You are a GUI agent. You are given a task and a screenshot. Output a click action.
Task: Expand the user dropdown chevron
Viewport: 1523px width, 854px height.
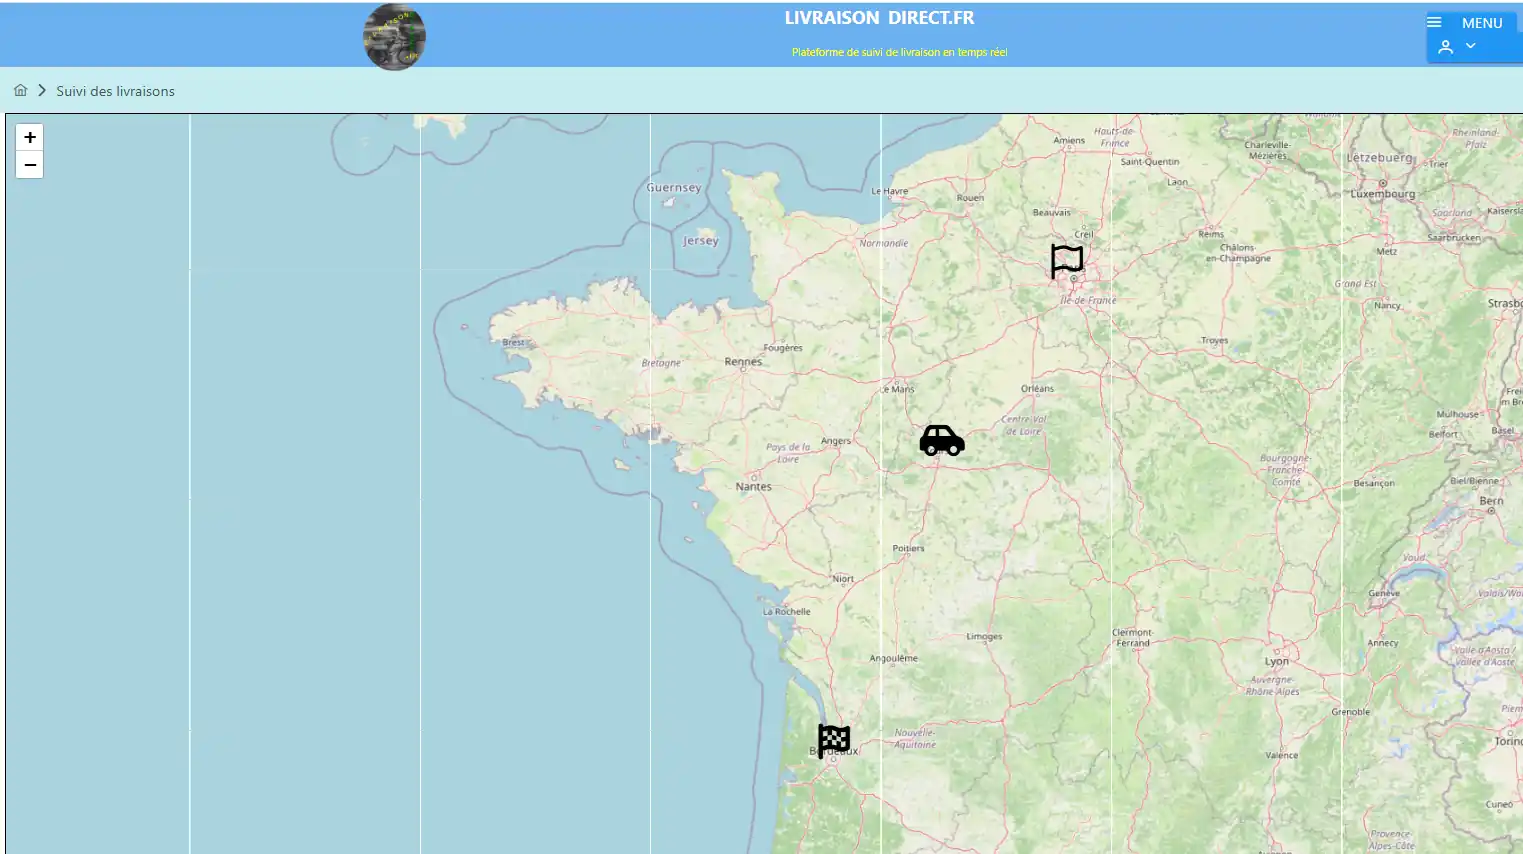coord(1471,46)
